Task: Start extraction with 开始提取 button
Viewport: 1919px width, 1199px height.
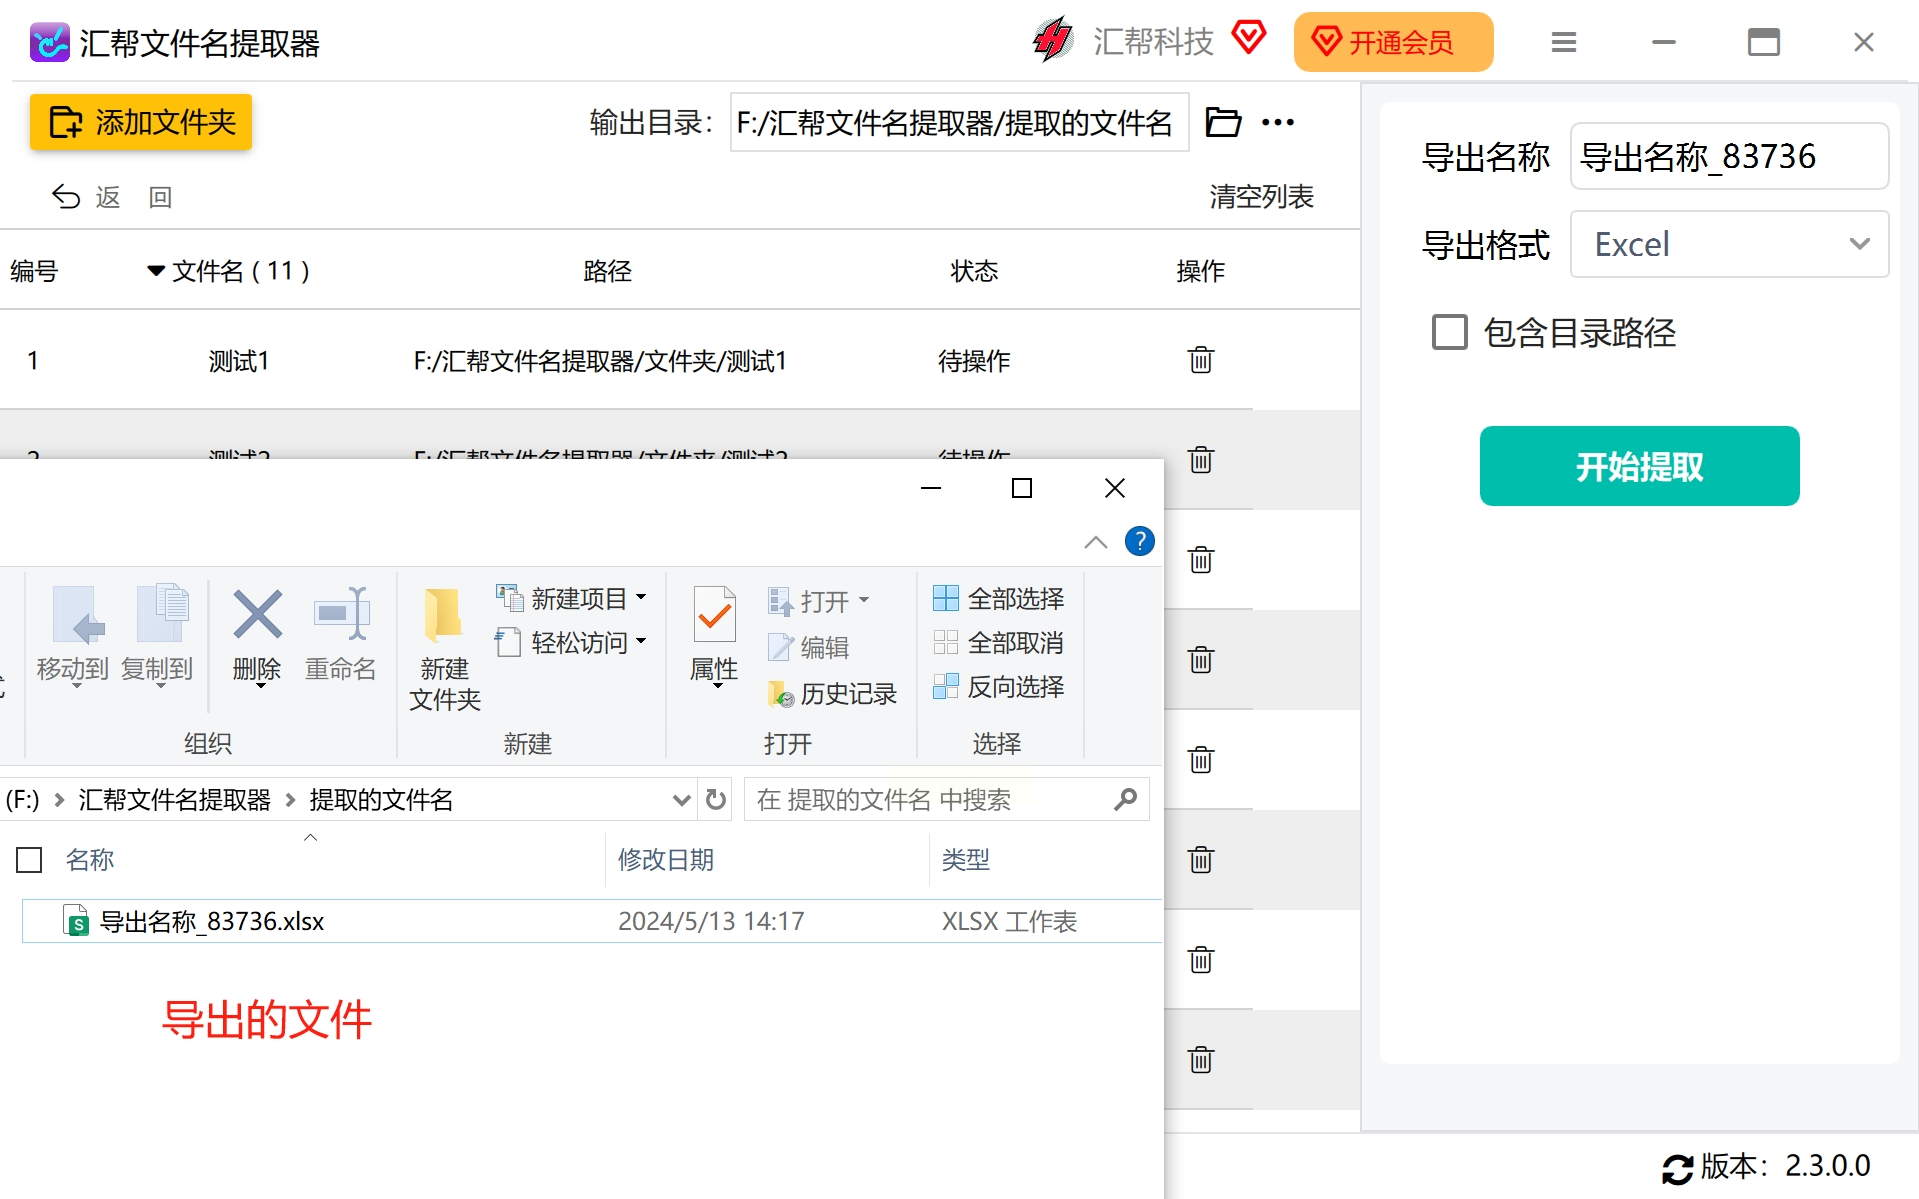Action: pyautogui.click(x=1639, y=466)
